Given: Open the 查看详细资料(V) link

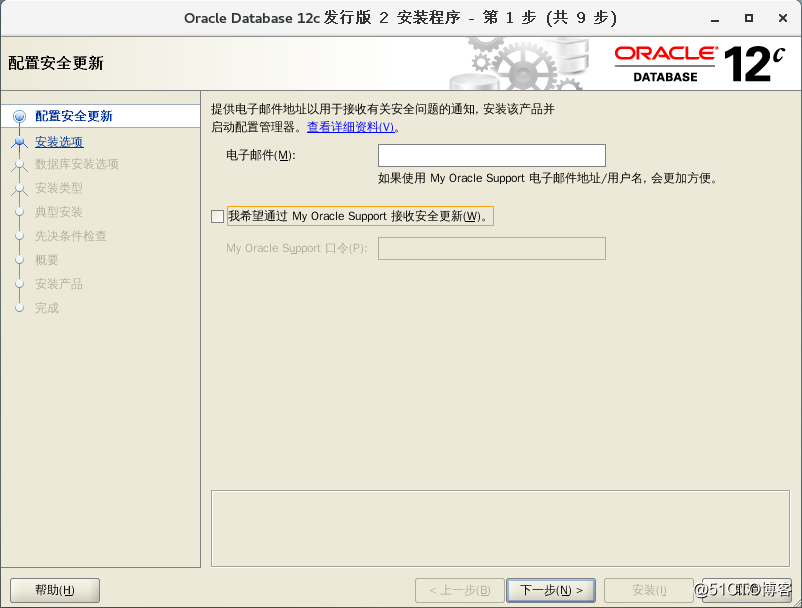Looking at the screenshot, I should point(351,127).
